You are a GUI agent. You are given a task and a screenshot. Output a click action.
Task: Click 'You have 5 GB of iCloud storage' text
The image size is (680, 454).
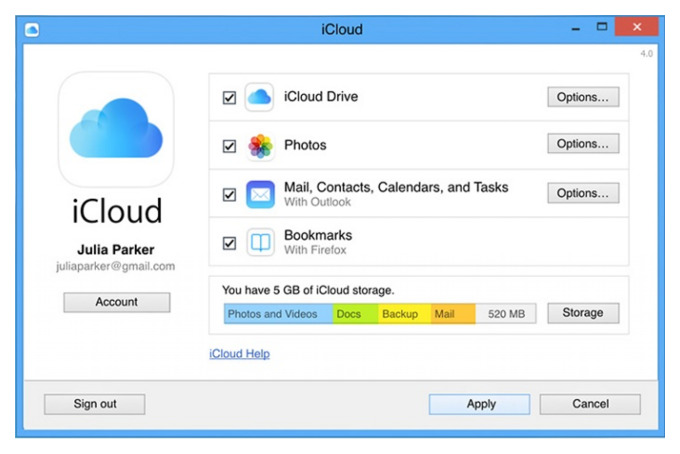(x=308, y=290)
